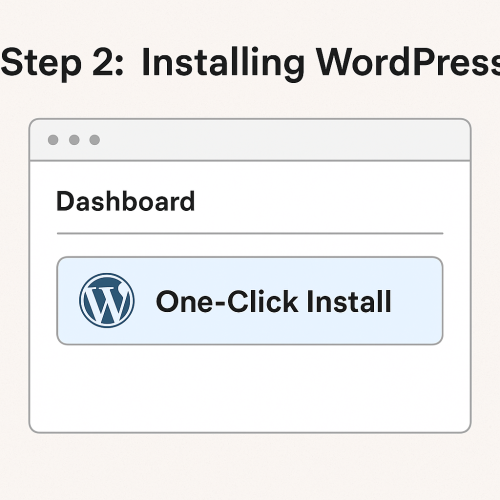Viewport: 500px width, 500px height.
Task: Click the word "Install" on the blue button
Action: point(349,301)
